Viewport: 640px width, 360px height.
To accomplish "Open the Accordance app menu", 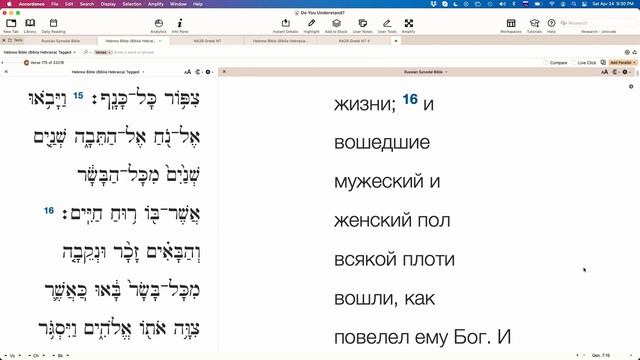I will 31,4.
